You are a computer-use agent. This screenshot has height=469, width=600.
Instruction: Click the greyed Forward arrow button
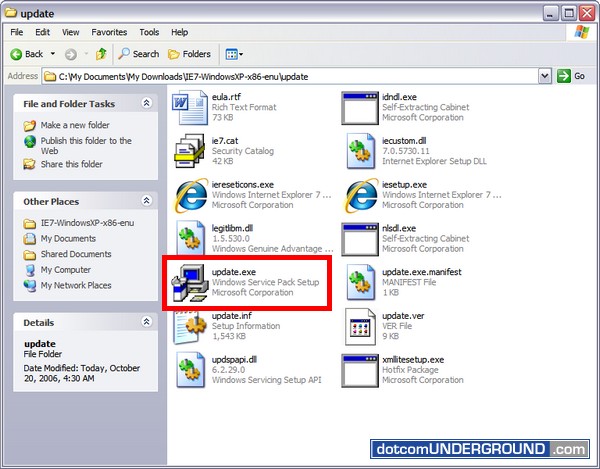70,54
